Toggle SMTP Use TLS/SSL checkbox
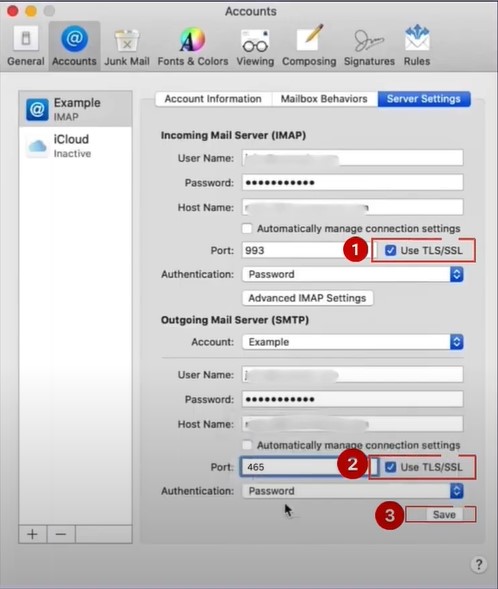498x589 pixels. click(391, 467)
